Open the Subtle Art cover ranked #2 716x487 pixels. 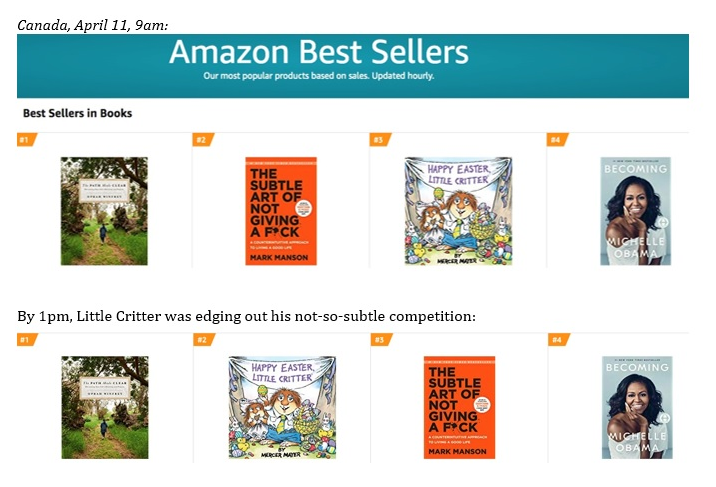click(x=281, y=211)
